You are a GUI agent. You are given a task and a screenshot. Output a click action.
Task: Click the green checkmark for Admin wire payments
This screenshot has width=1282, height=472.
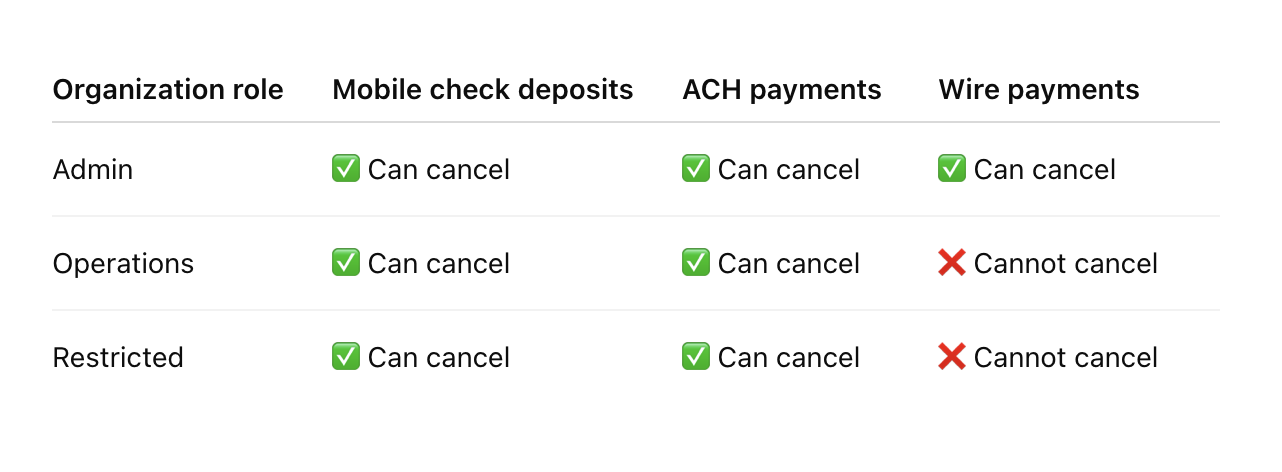click(x=952, y=170)
